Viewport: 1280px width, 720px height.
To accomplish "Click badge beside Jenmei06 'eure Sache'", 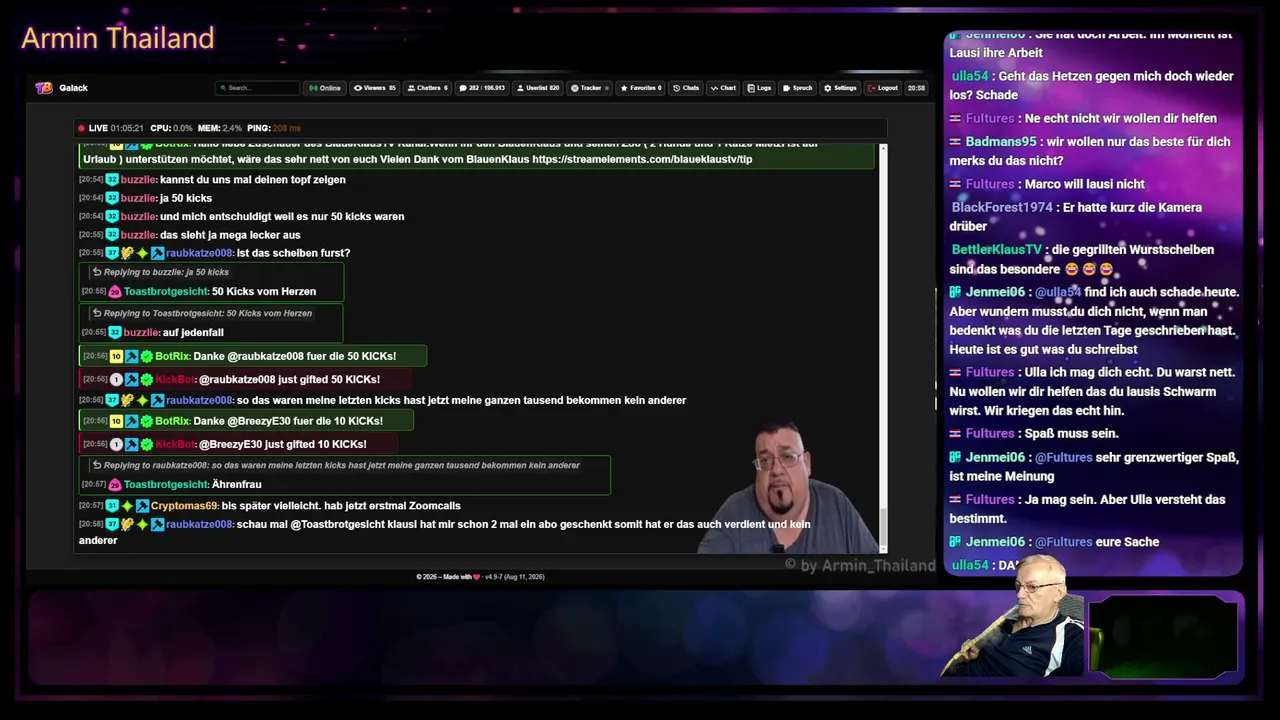I will tap(955, 542).
